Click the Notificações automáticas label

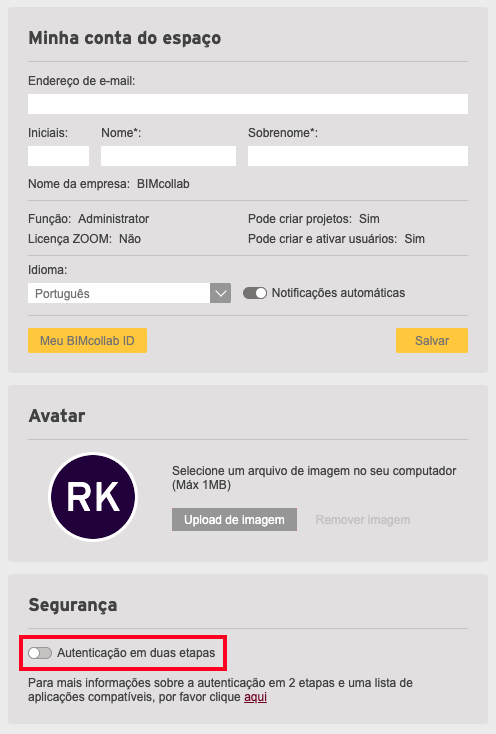point(338,293)
